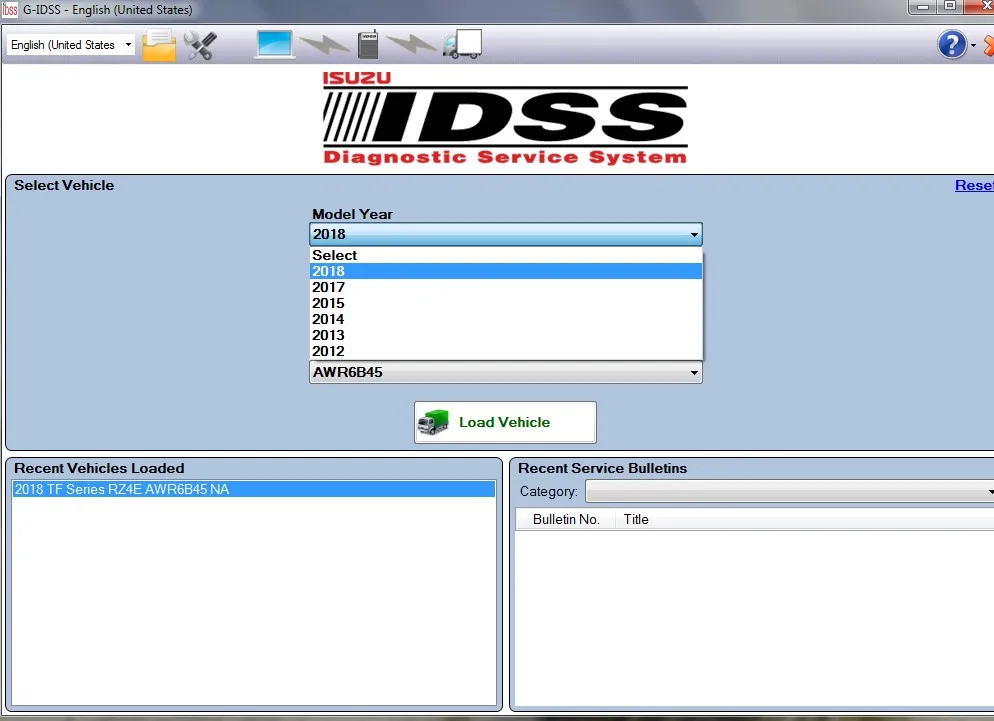Viewport: 994px width, 721px height.
Task: Open the wrench and screwdriver tools icon
Action: click(x=200, y=45)
